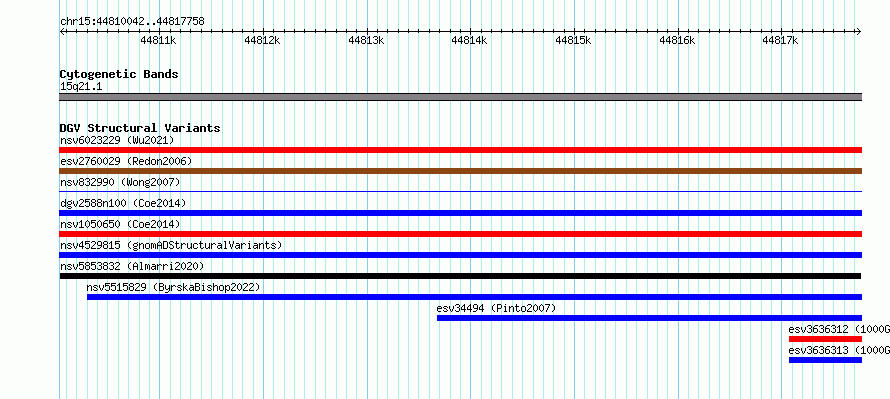Open the esv3636312 variant label
The image size is (890, 399).
[x=839, y=329]
